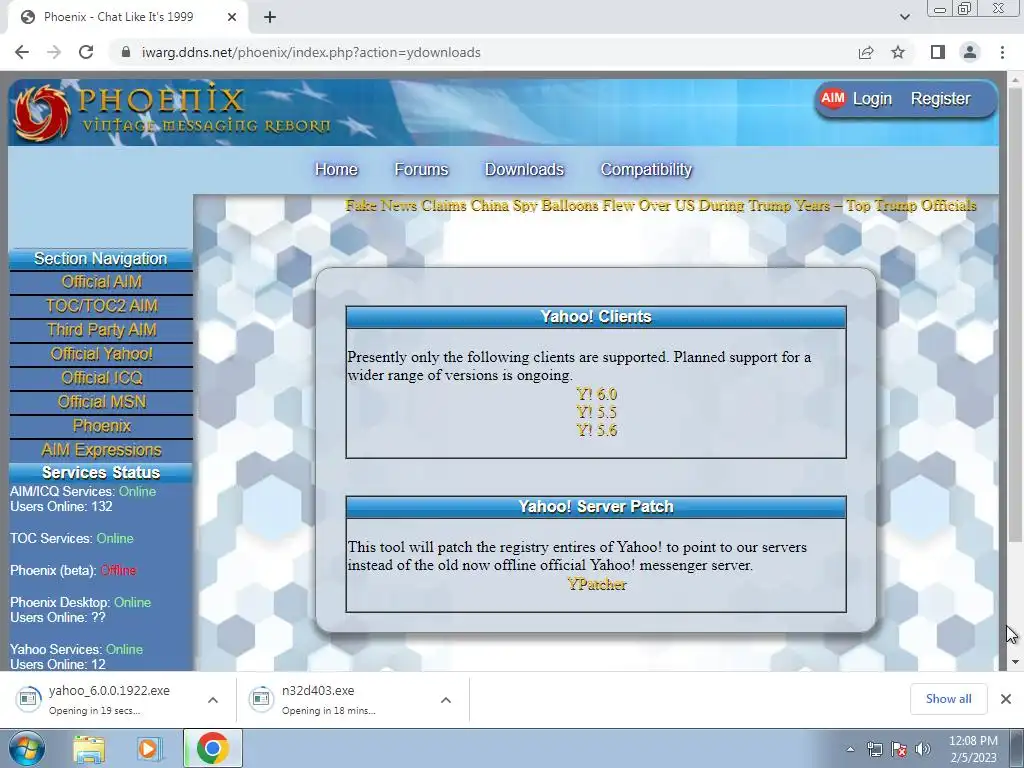Go back to the previous page

pyautogui.click(x=22, y=52)
